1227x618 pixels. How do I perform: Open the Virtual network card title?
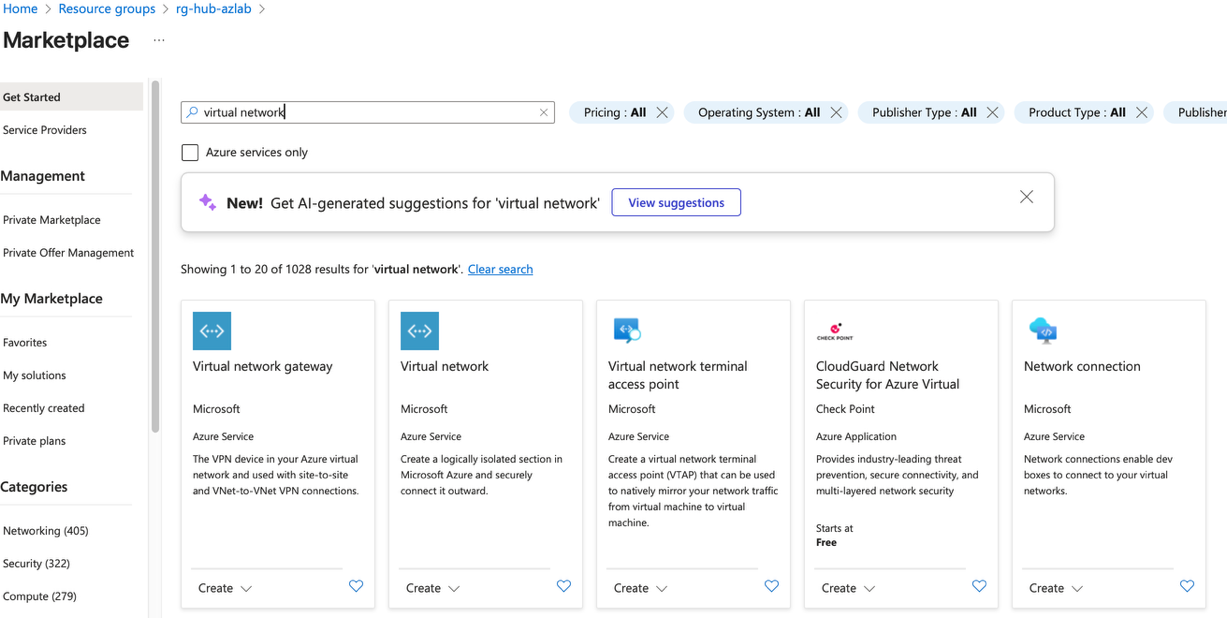point(445,366)
